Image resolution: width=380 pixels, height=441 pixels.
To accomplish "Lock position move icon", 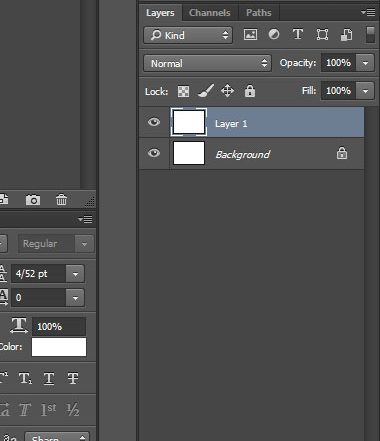I will click(x=227, y=91).
